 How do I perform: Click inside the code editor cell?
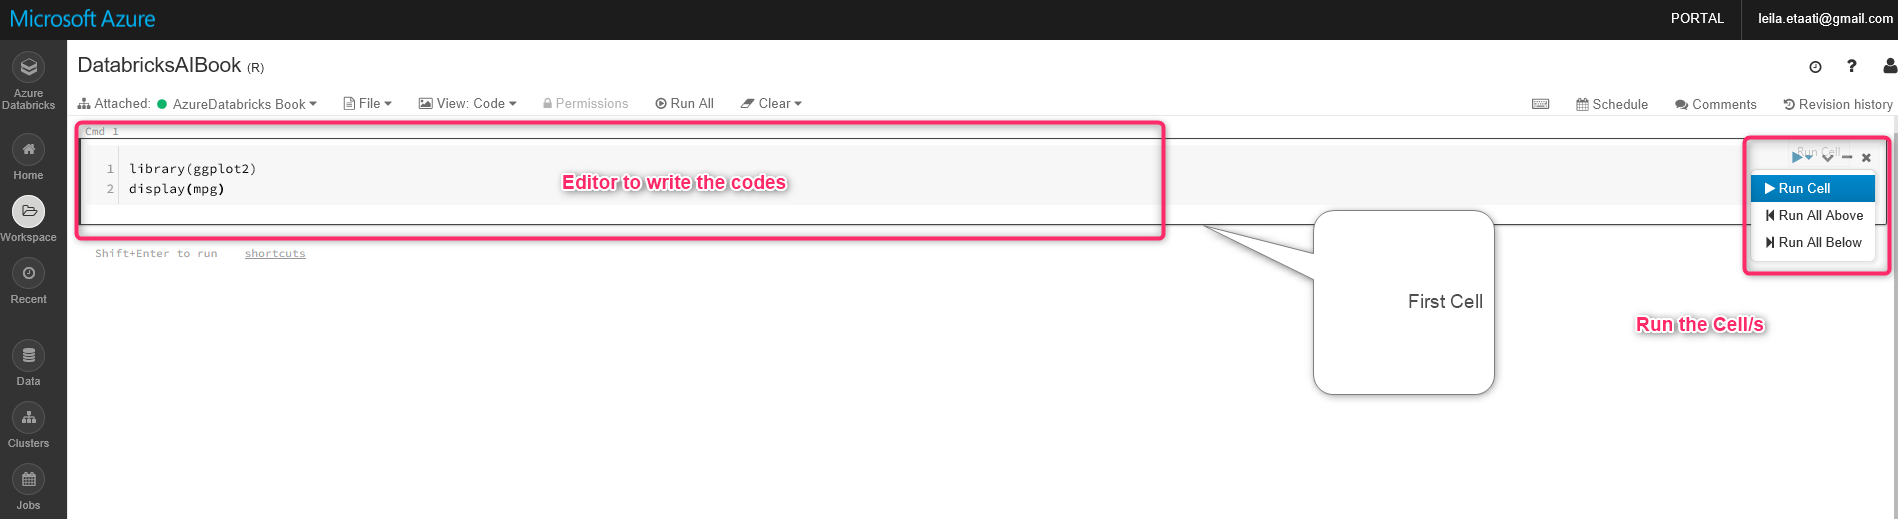(620, 178)
